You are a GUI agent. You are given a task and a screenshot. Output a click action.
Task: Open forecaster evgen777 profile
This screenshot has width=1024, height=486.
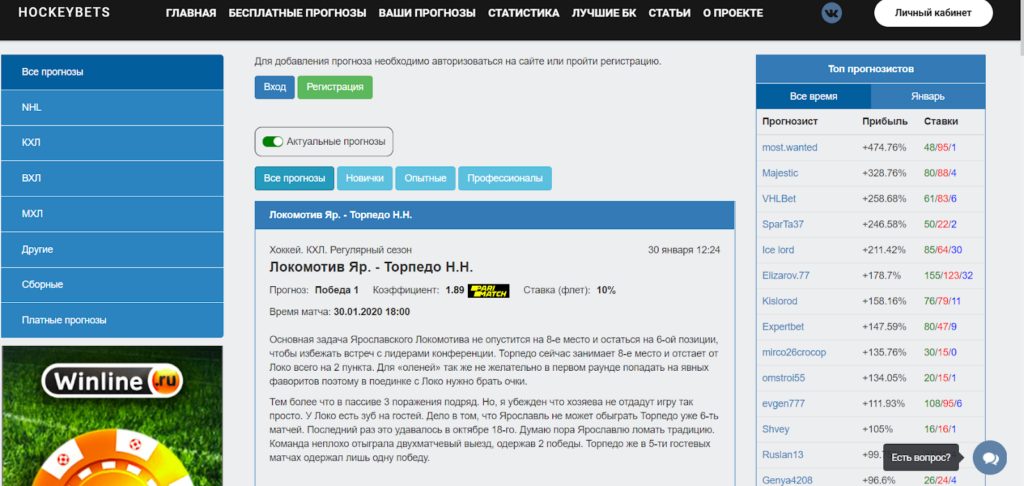coord(784,404)
